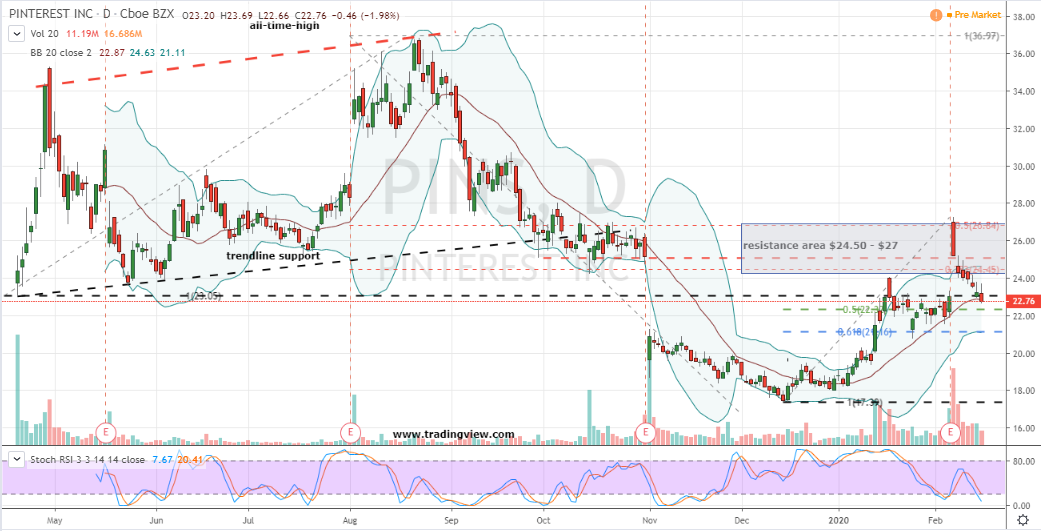1041x531 pixels.
Task: Click the May label on time axis
Action: (56, 522)
